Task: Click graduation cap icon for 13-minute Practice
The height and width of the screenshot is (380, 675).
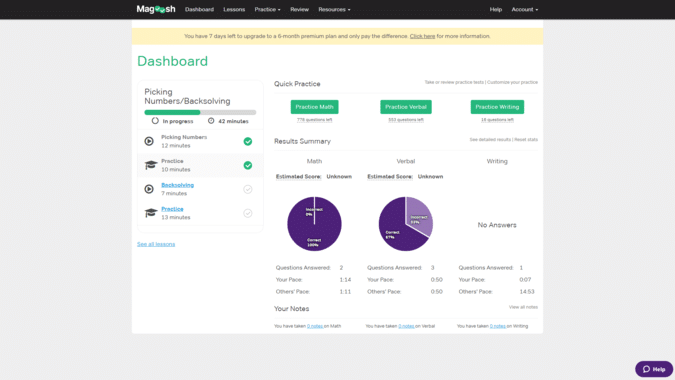Action: (x=151, y=213)
